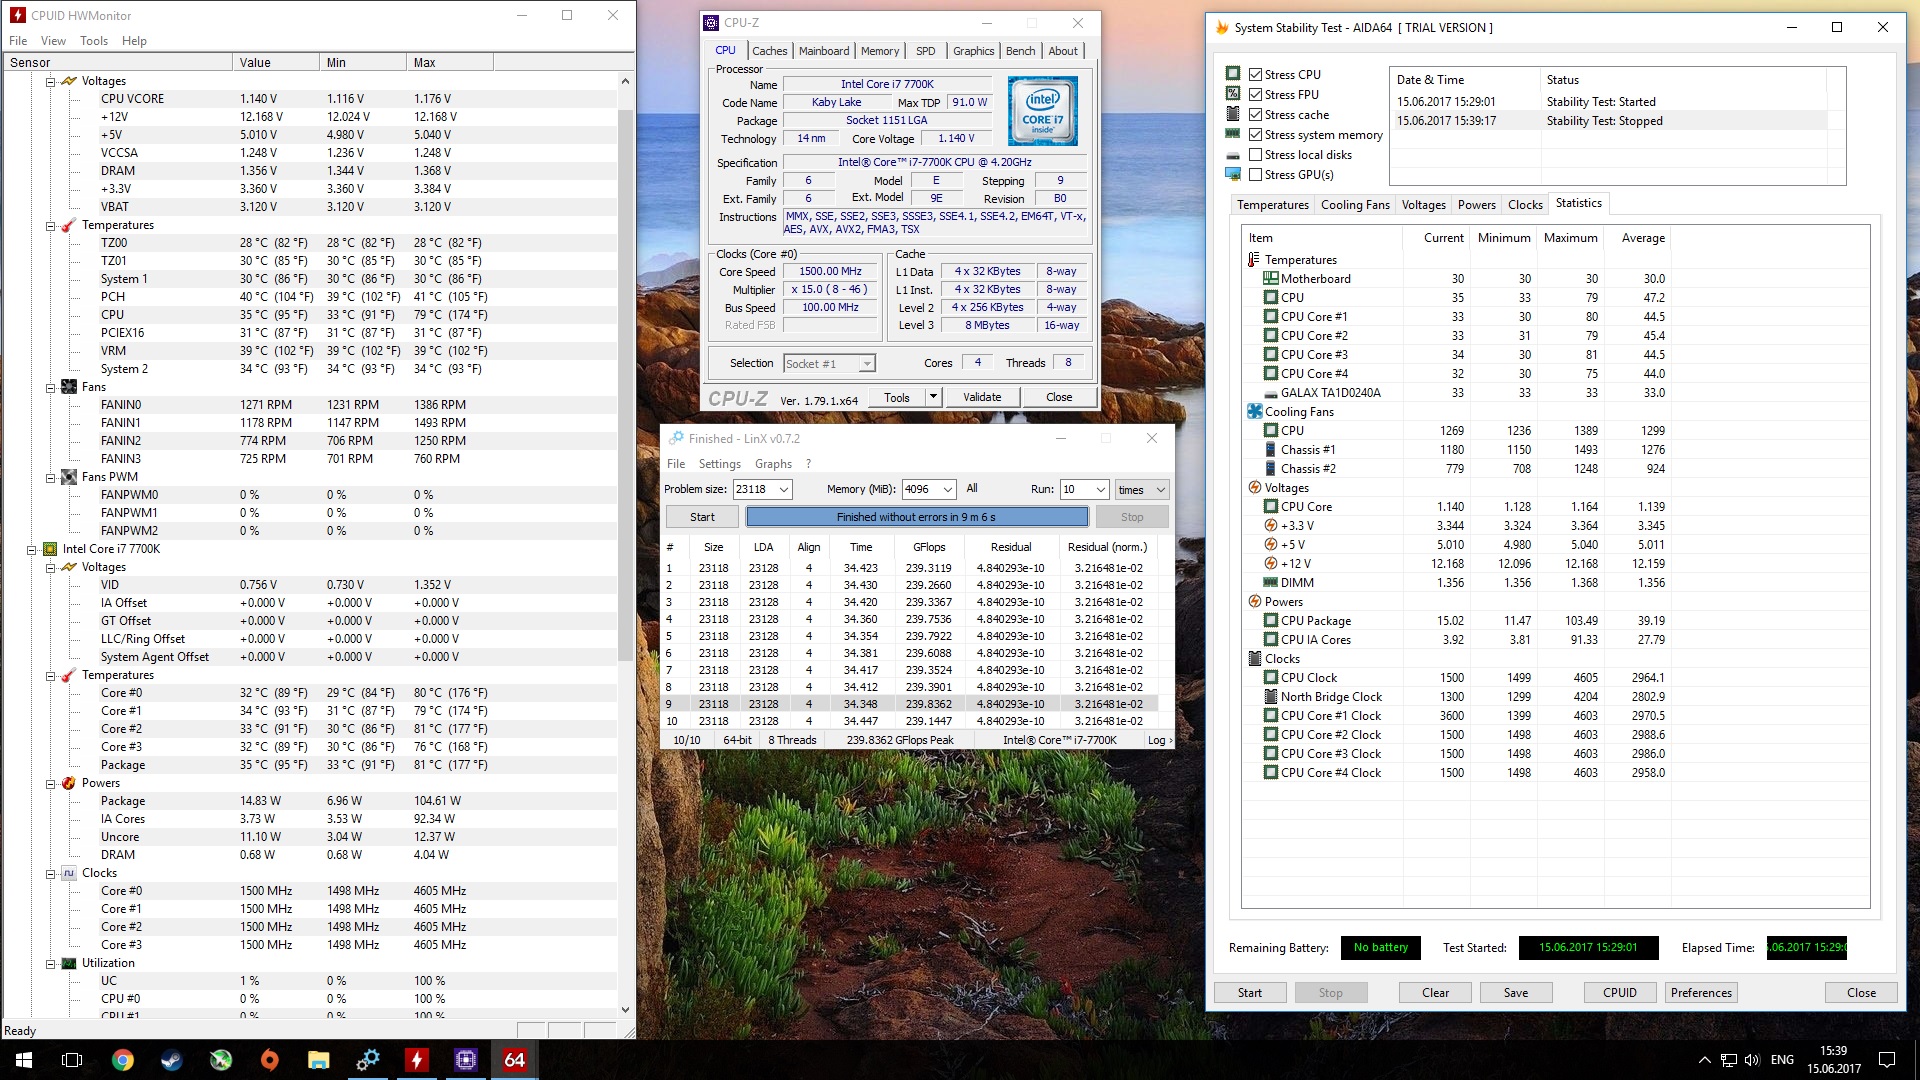The height and width of the screenshot is (1080, 1920).
Task: Click the Task View taskbar icon
Action: point(72,1060)
